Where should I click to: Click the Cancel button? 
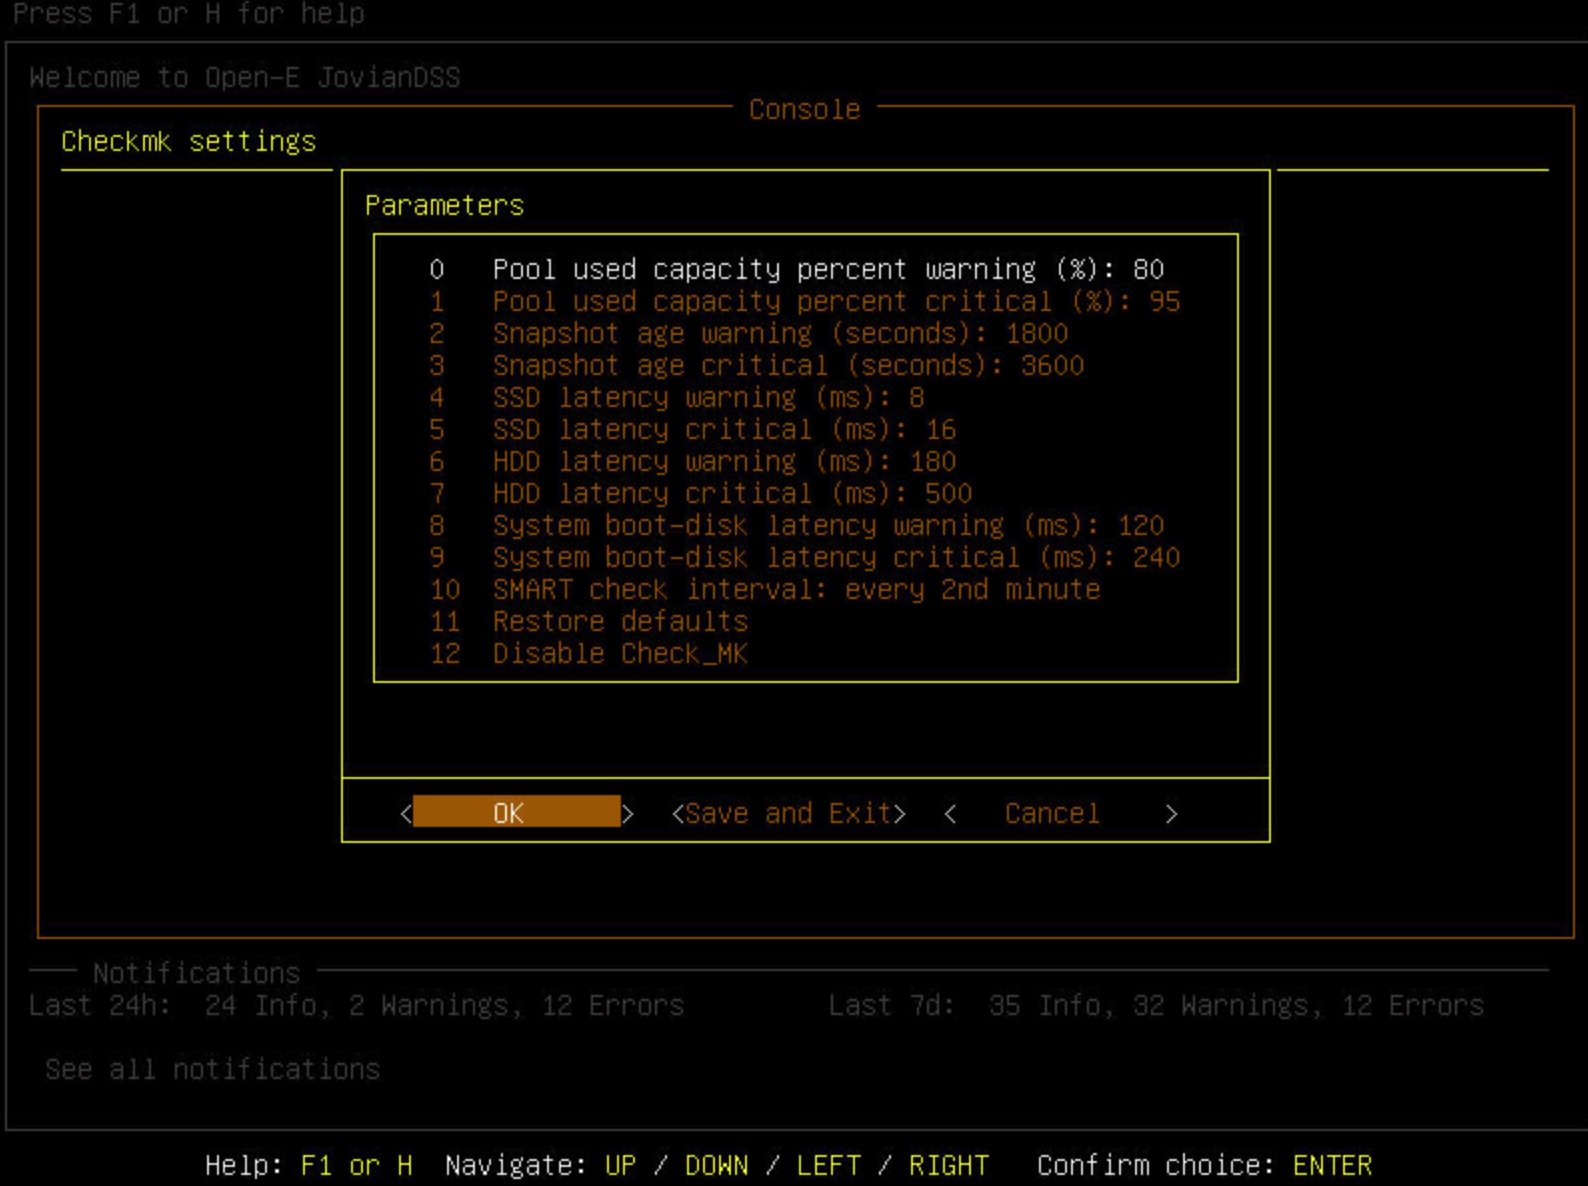pos(1060,813)
